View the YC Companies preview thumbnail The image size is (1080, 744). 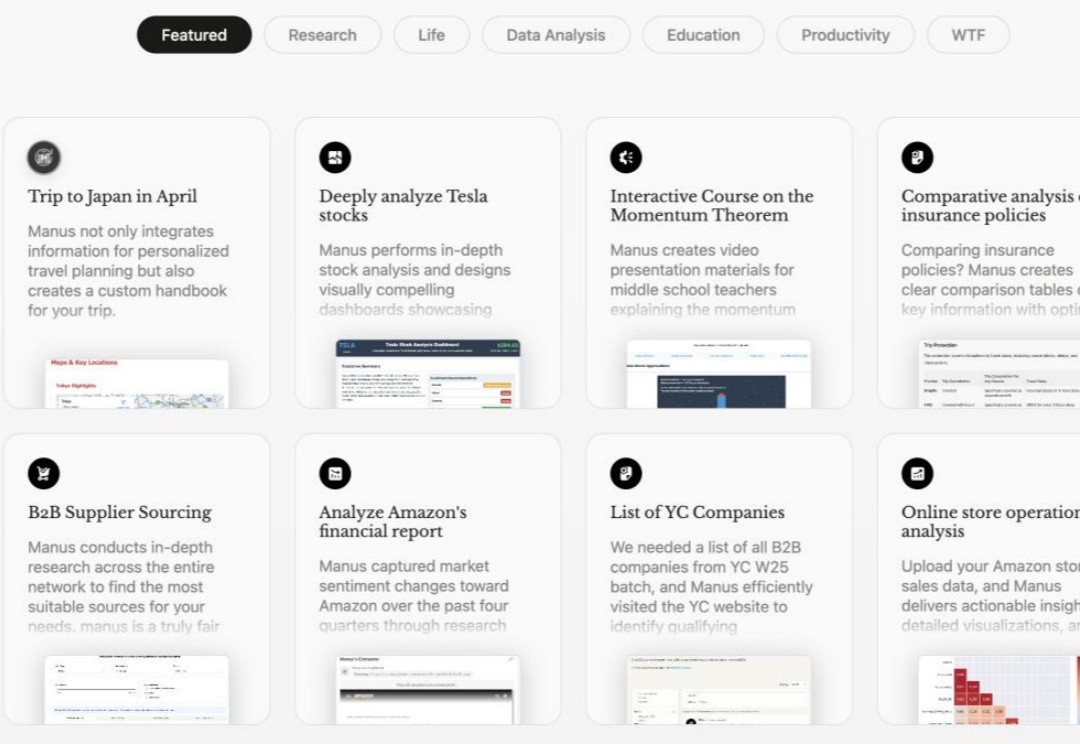pos(718,689)
